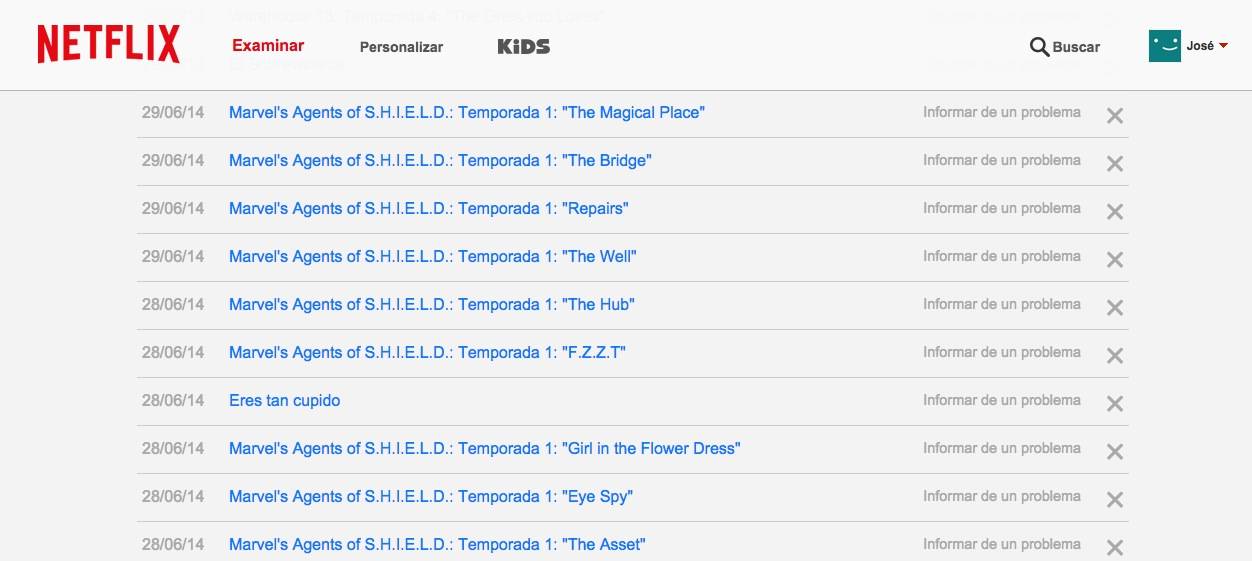Switch to the KIDS section
Screen dimensions: 1252x561
point(524,46)
